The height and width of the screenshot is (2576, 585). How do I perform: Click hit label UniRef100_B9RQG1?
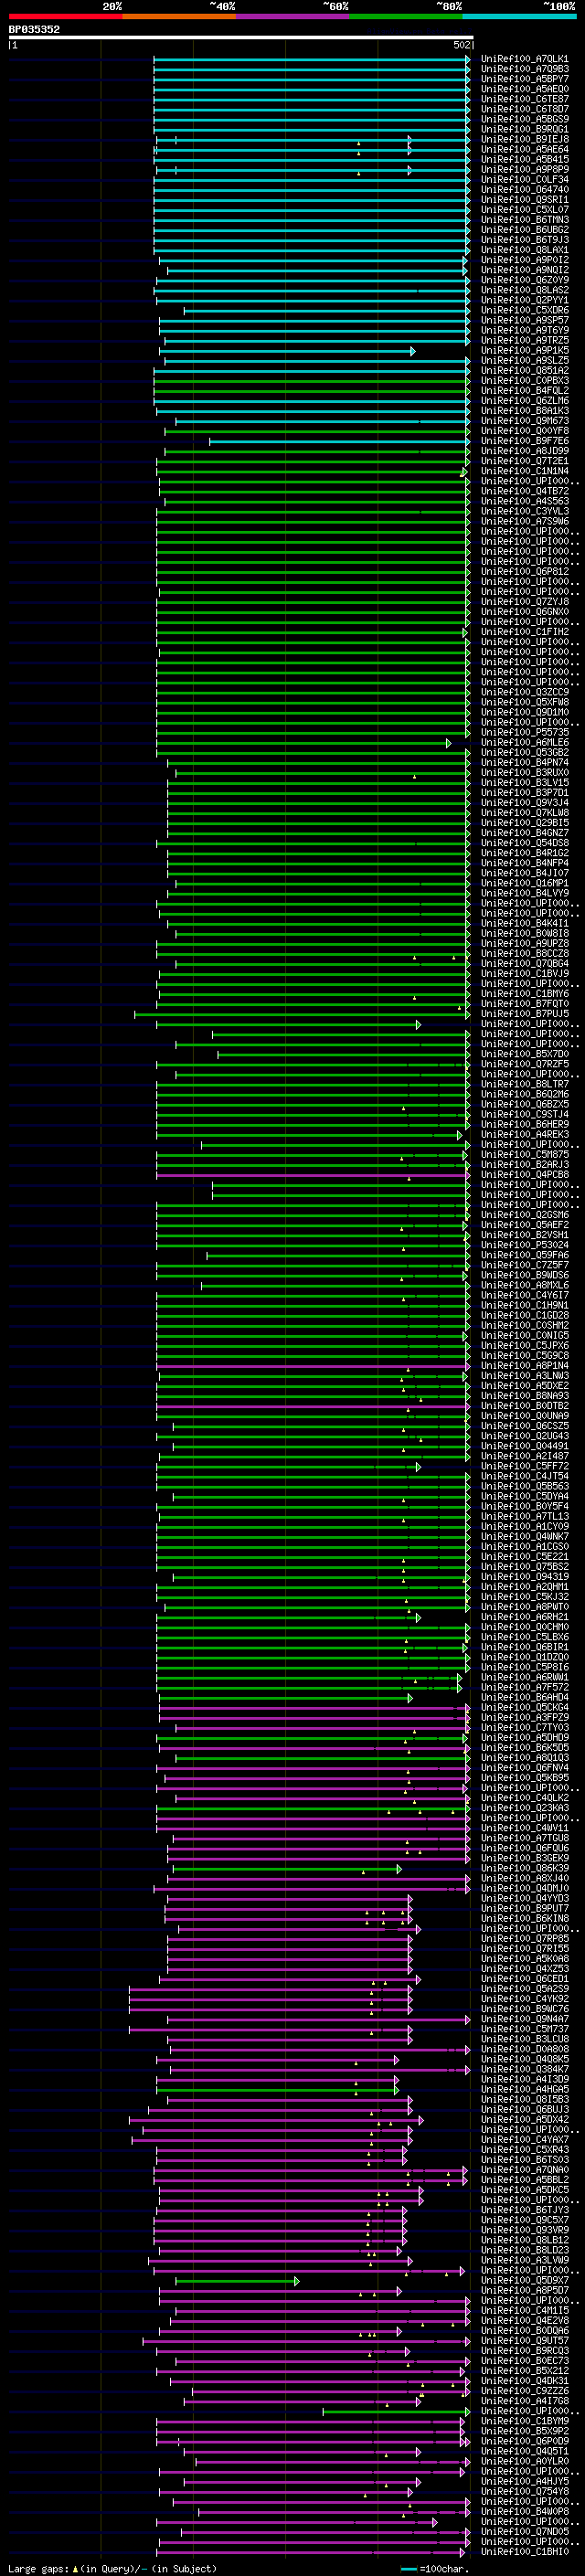[x=524, y=129]
